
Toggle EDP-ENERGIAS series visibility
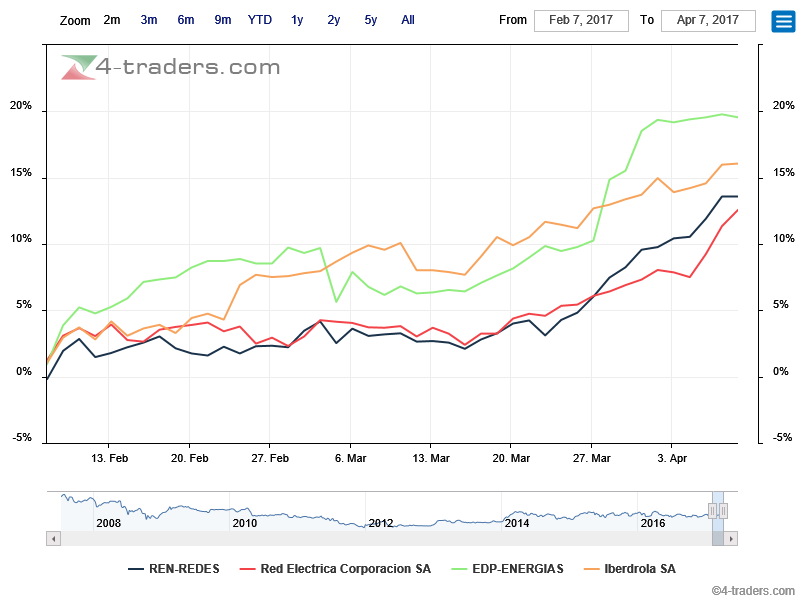508,569
